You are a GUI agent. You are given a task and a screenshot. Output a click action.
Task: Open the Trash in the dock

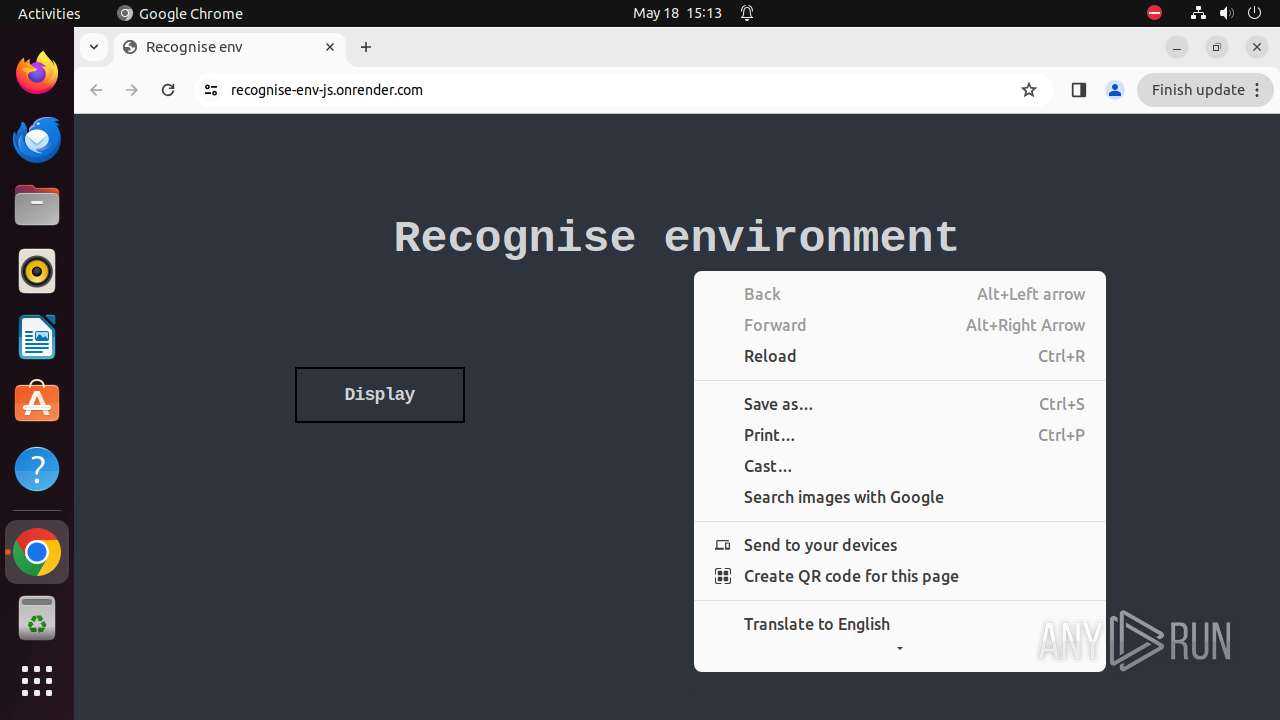click(x=37, y=618)
